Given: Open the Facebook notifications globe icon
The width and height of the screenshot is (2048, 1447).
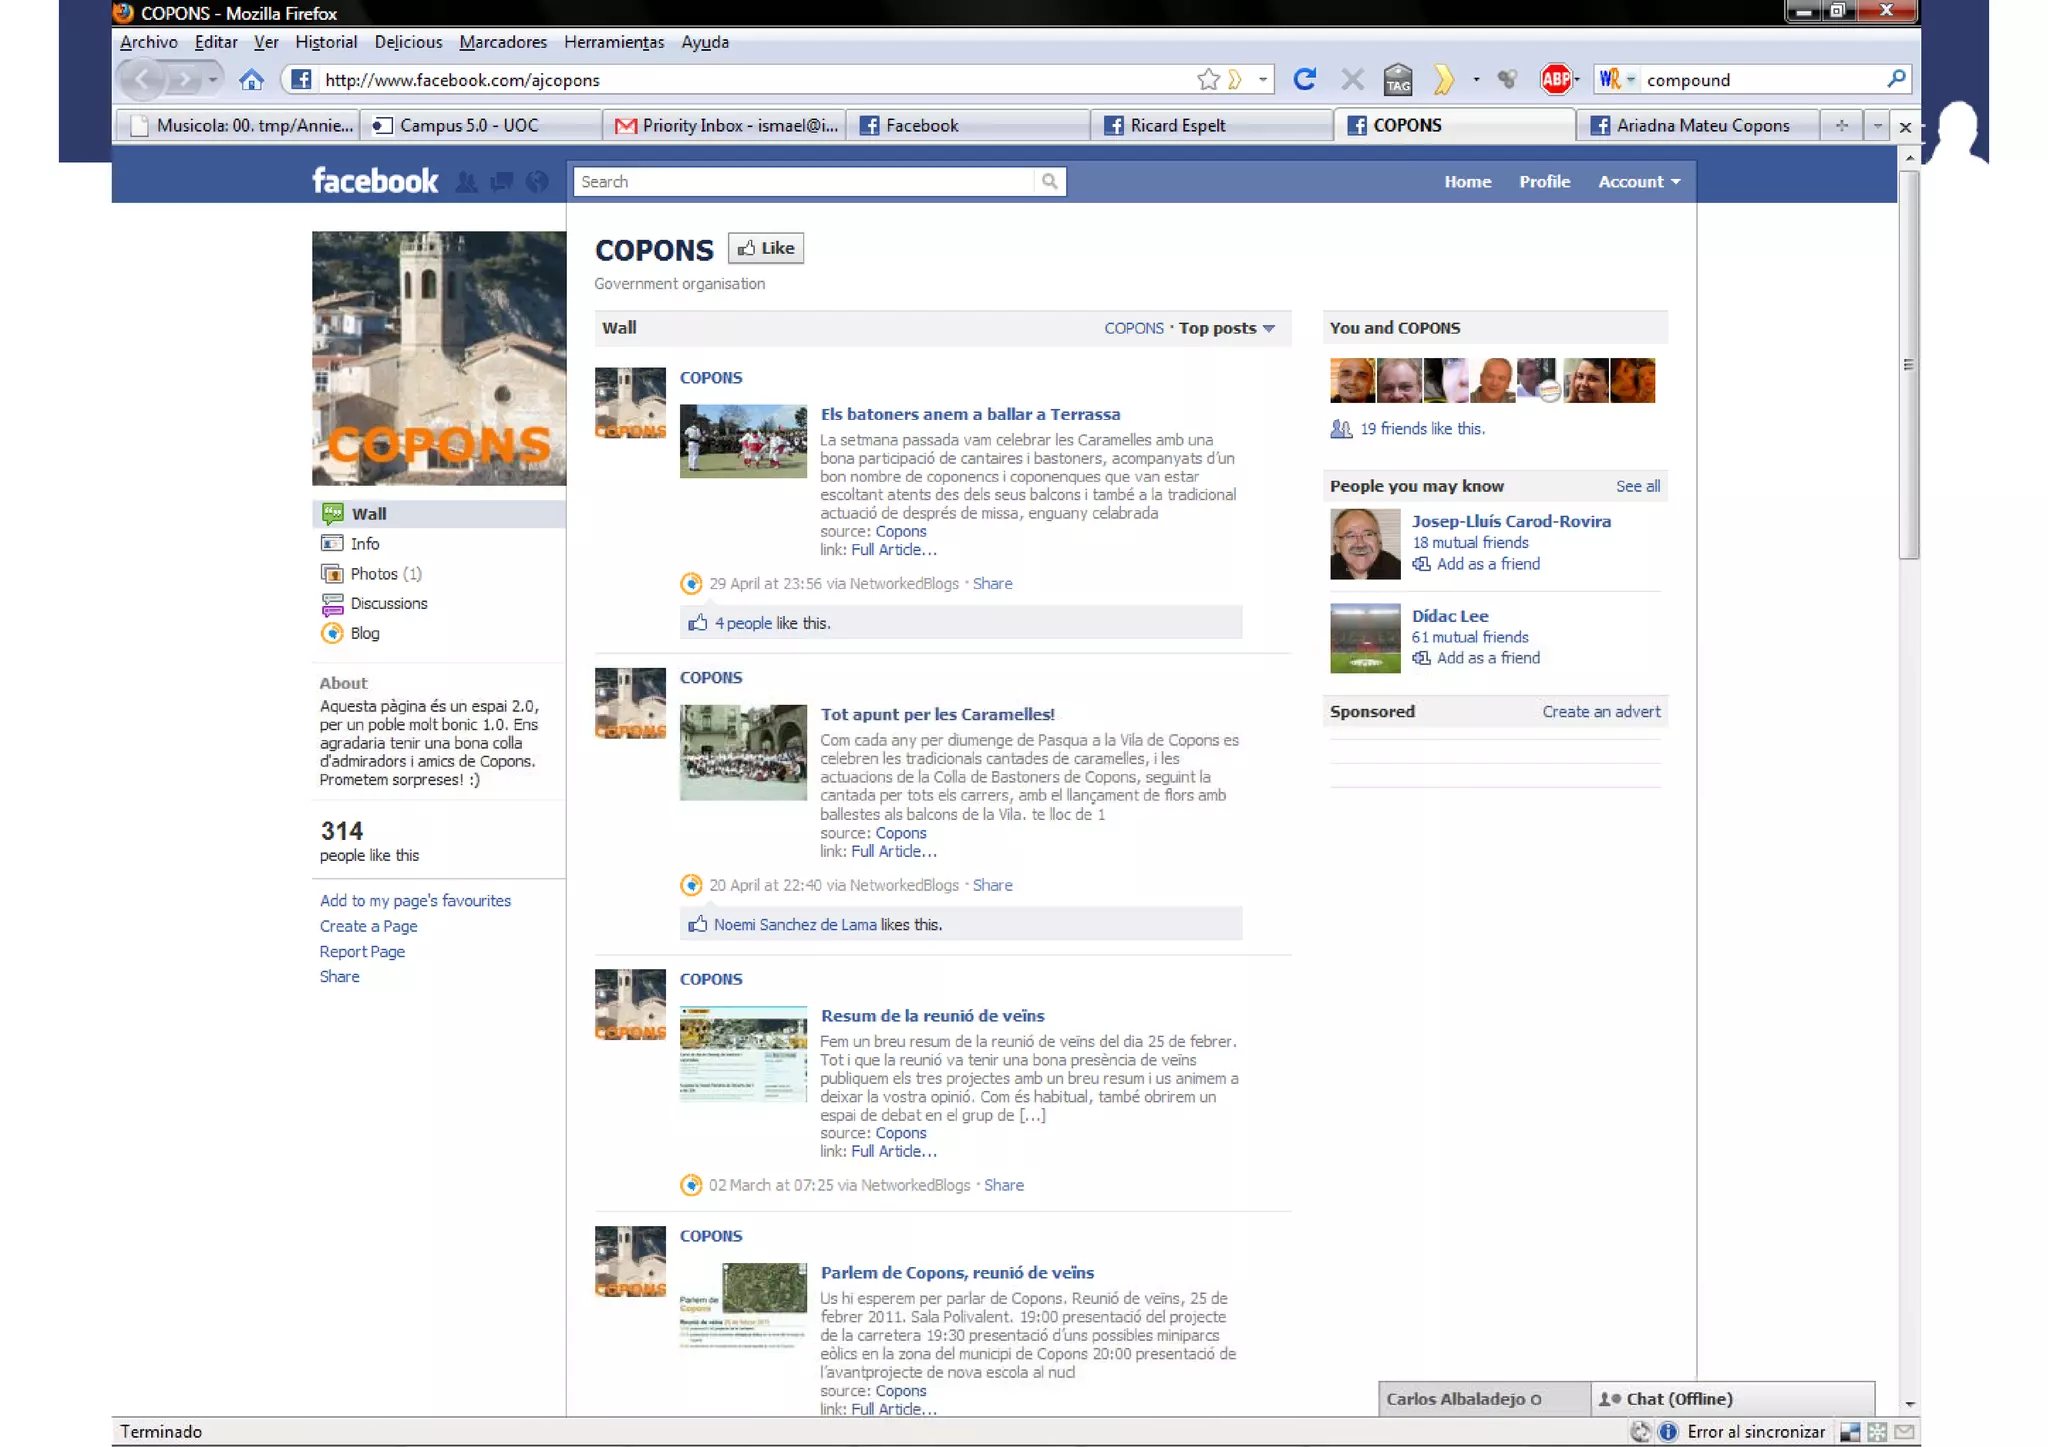Looking at the screenshot, I should tap(537, 181).
